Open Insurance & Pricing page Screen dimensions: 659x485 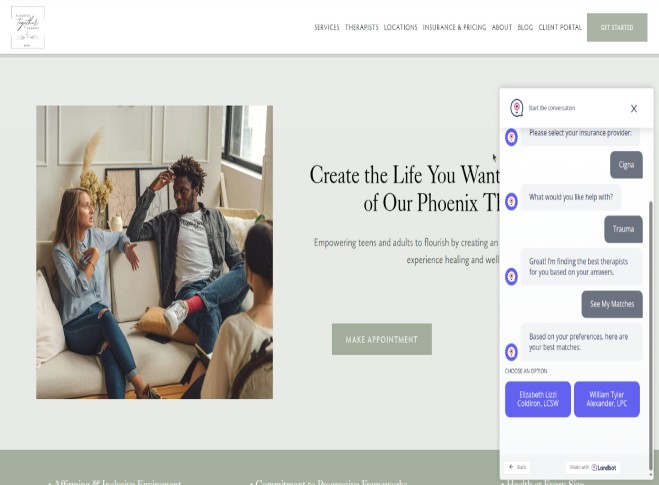(454, 27)
